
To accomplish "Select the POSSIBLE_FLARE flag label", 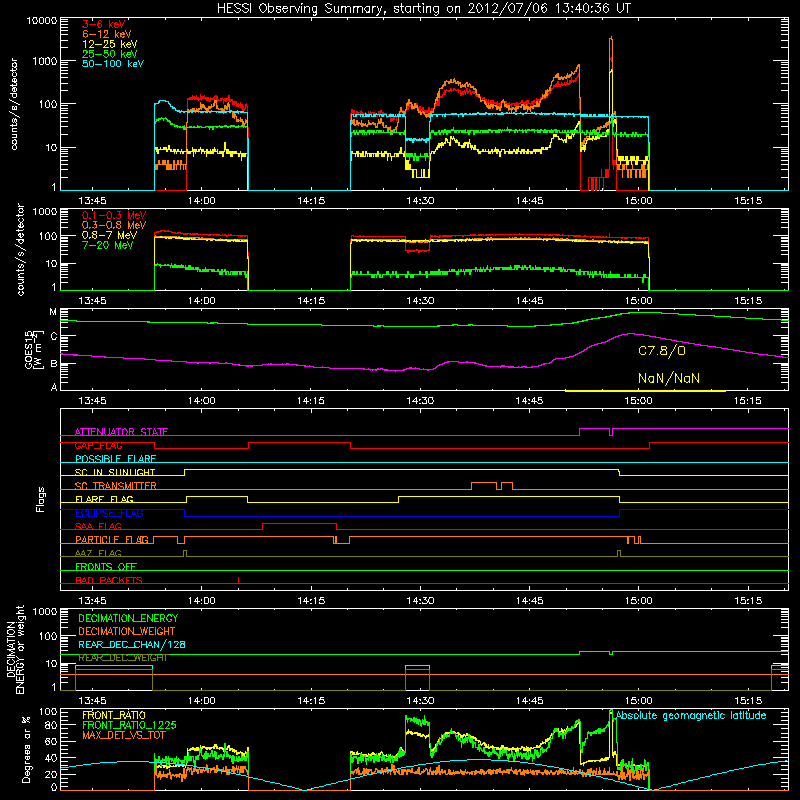I will coord(115,459).
